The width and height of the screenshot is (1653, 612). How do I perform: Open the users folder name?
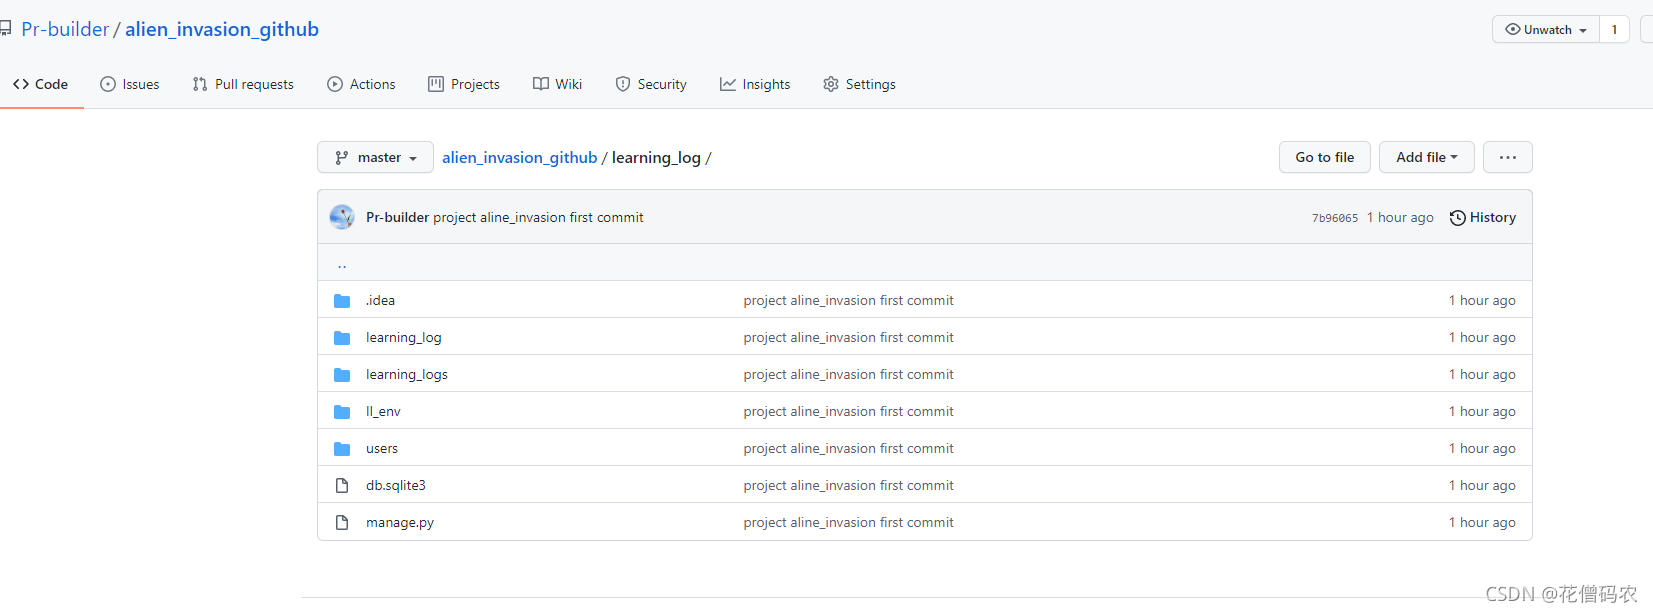(x=382, y=448)
